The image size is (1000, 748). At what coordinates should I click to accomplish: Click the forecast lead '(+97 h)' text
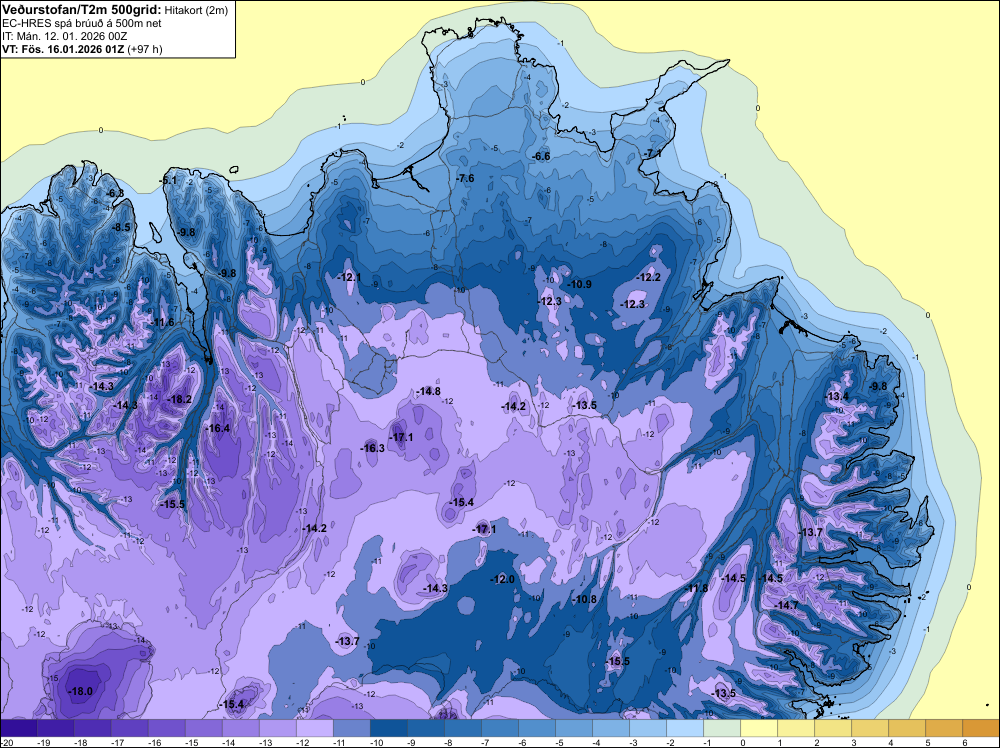pos(145,49)
